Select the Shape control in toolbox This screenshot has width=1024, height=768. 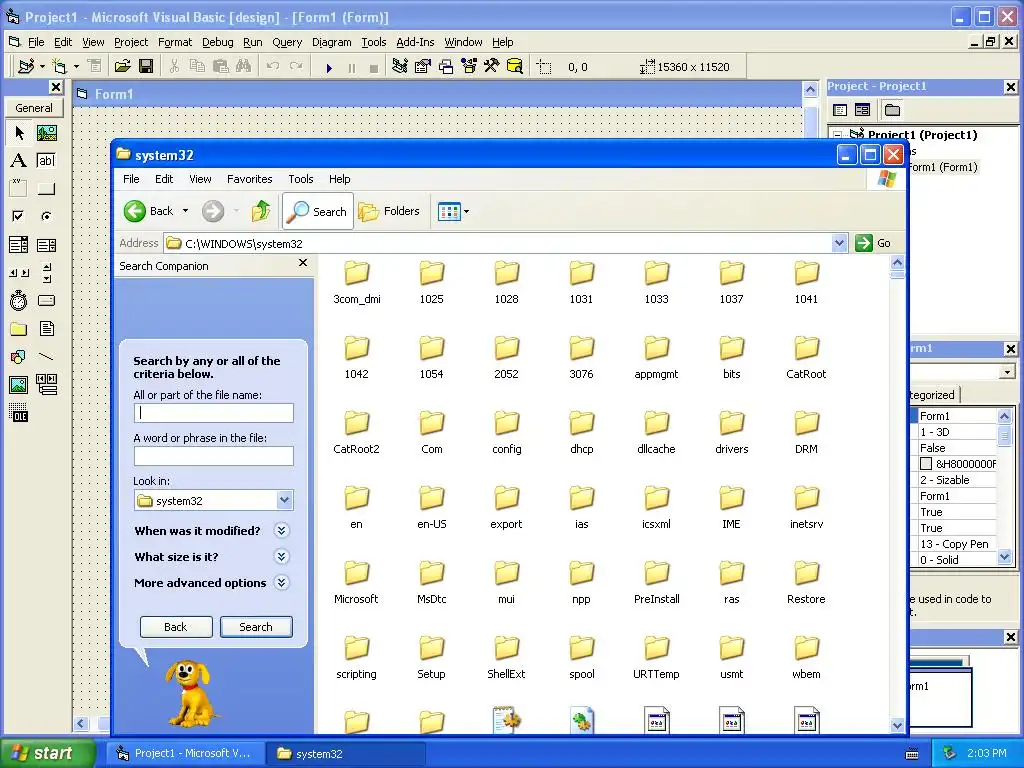click(19, 357)
